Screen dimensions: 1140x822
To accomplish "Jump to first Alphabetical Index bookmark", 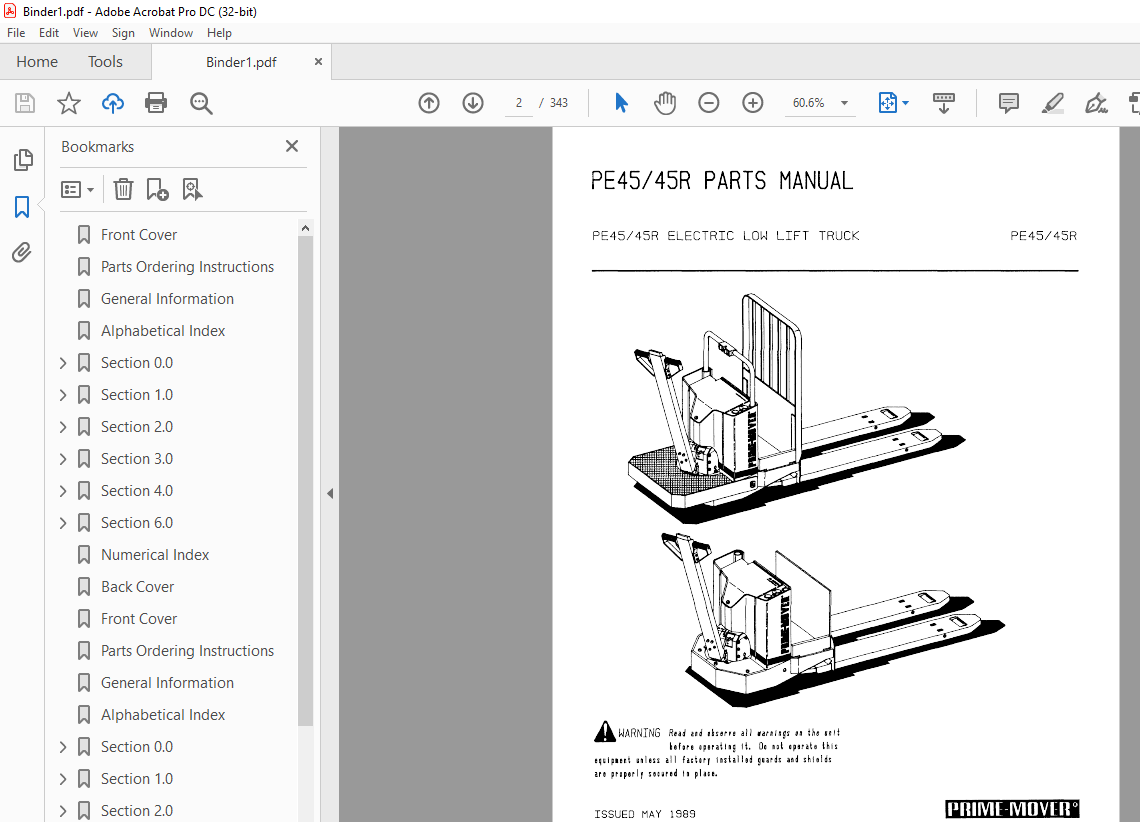I will [x=163, y=331].
